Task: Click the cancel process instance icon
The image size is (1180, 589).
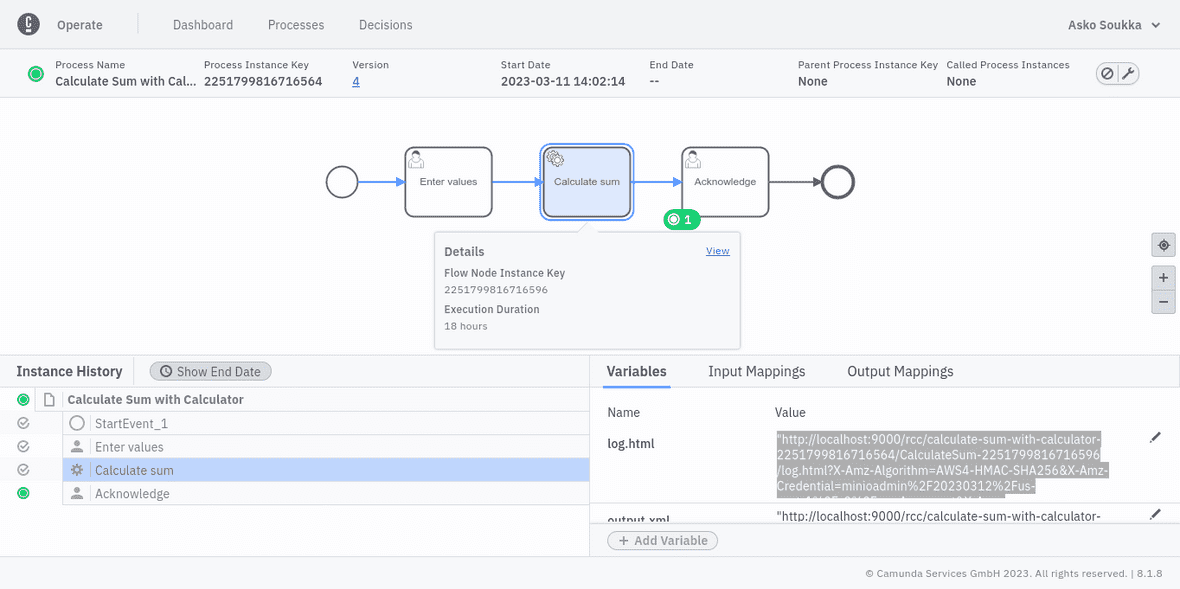Action: pos(1106,73)
